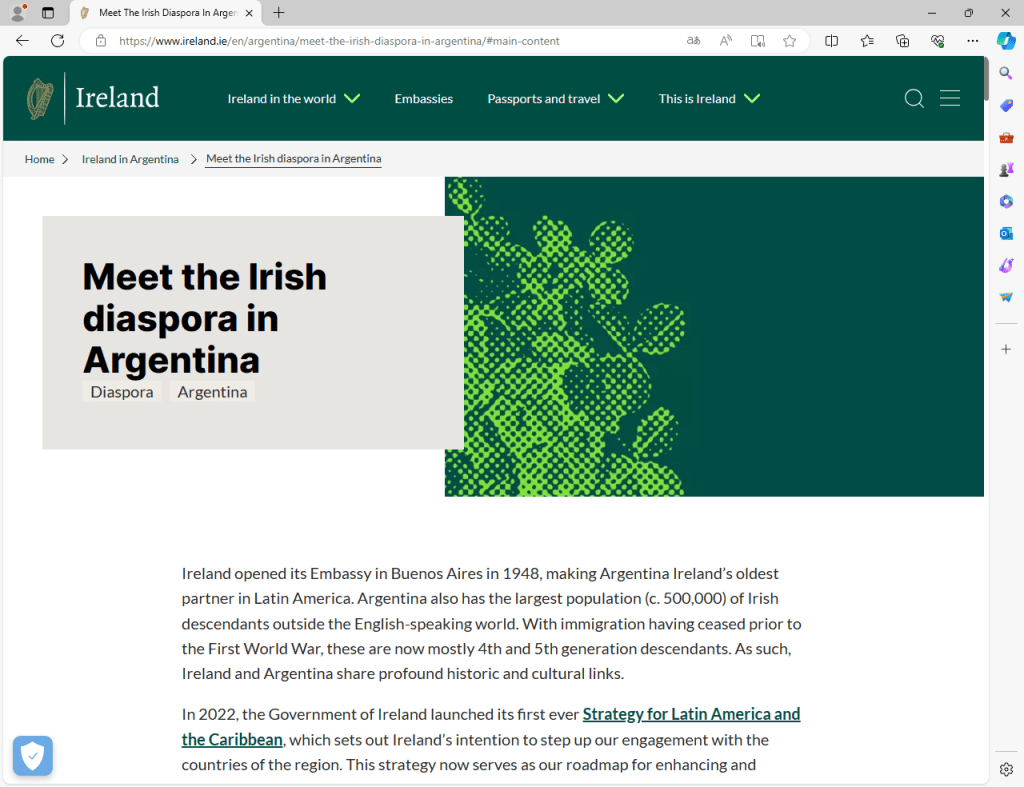Open Outlook icon in Edge sidebar
The image size is (1024, 787).
pyautogui.click(x=1006, y=233)
